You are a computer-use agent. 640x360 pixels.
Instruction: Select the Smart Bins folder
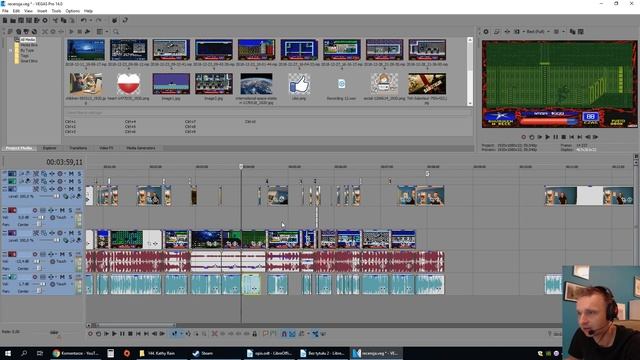29,61
